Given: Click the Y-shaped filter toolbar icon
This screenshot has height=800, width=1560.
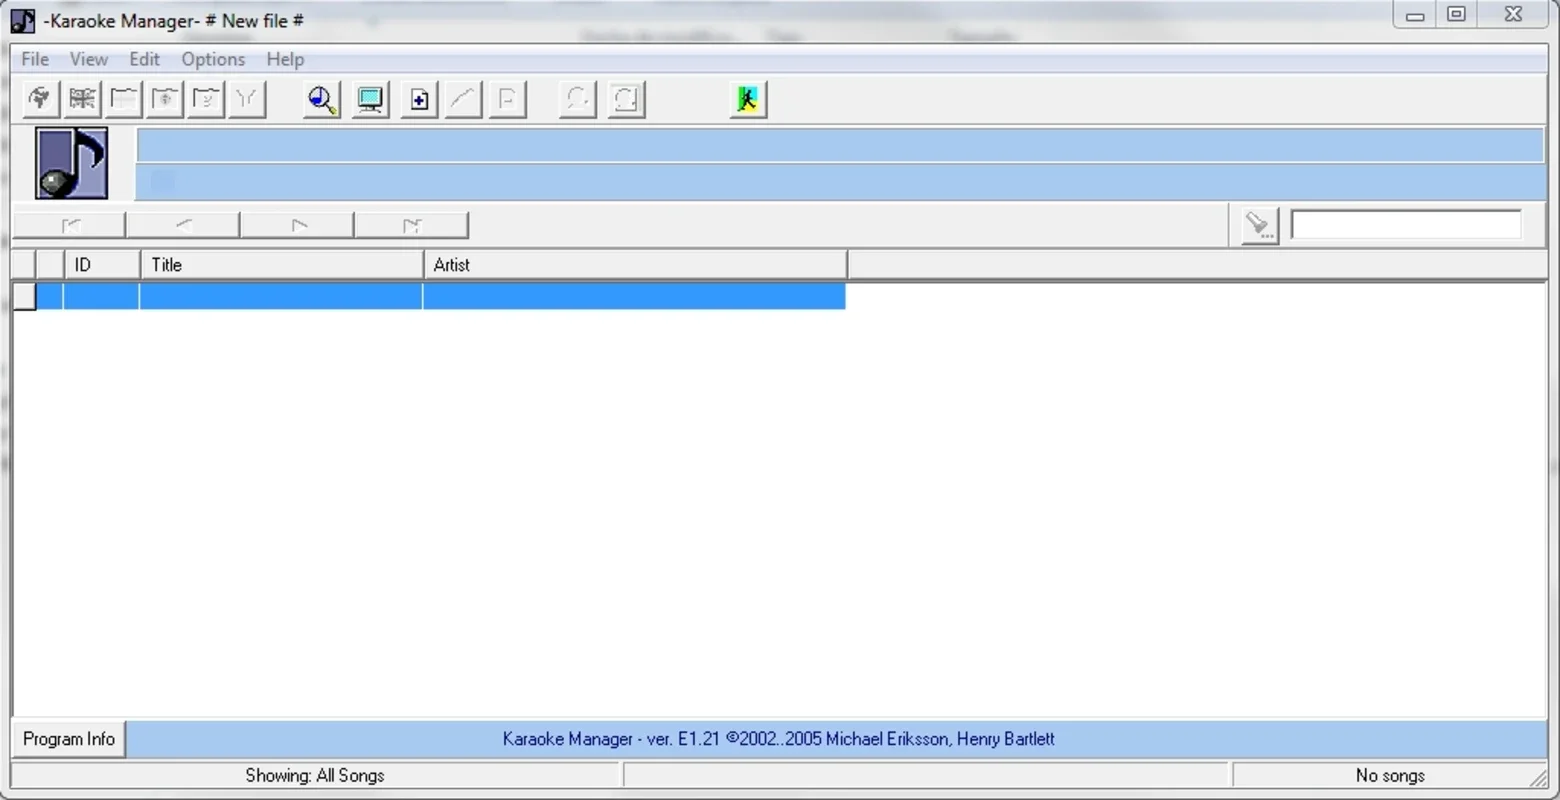Looking at the screenshot, I should 246,99.
